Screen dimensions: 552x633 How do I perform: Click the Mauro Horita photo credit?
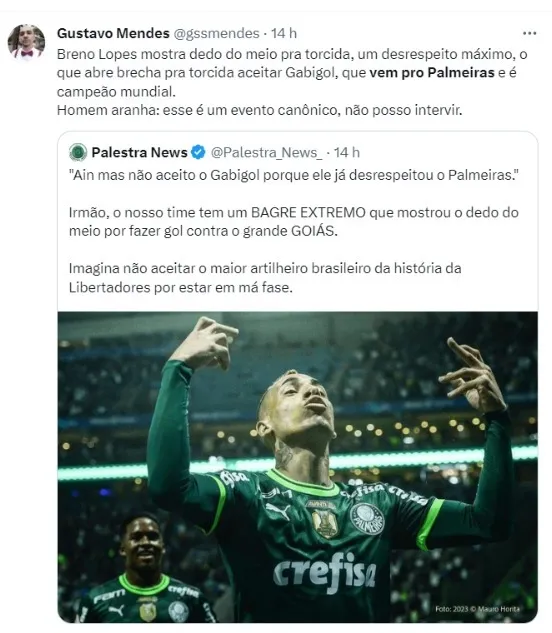tap(477, 609)
